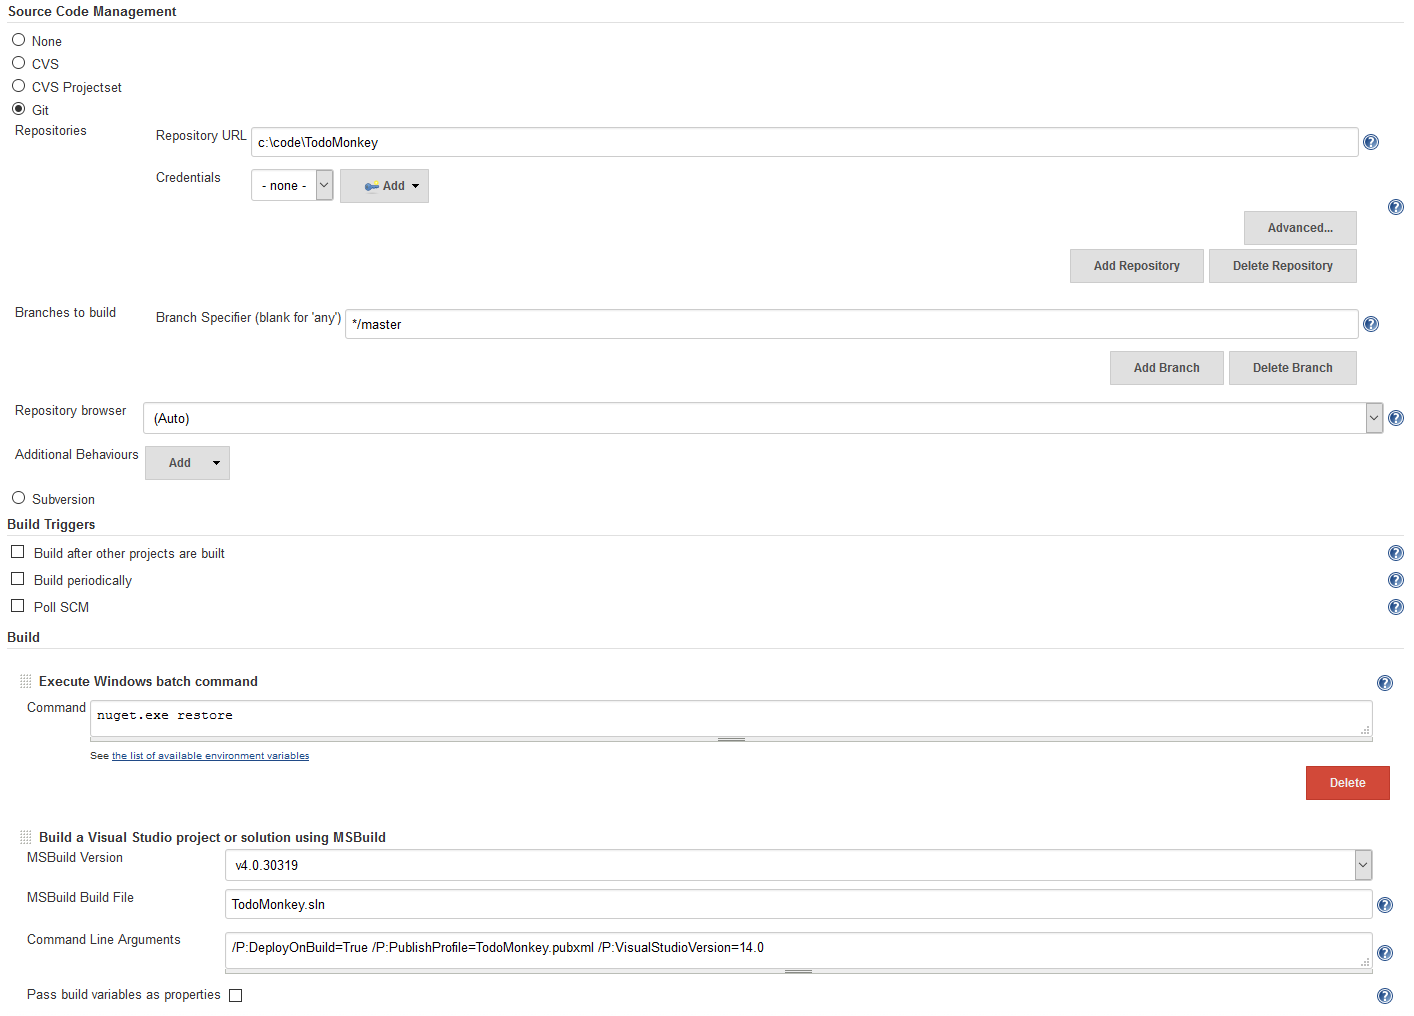Open the Repository browser Auto dropdown
1414x1016 pixels.
pyautogui.click(x=763, y=418)
